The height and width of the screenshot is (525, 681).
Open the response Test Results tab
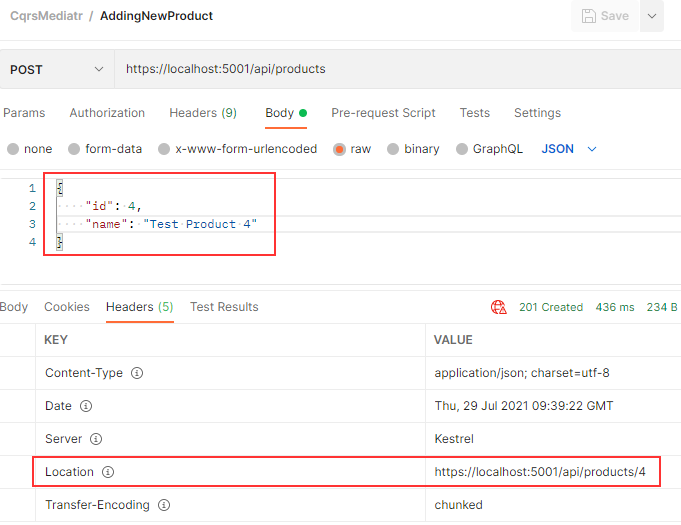coord(224,307)
